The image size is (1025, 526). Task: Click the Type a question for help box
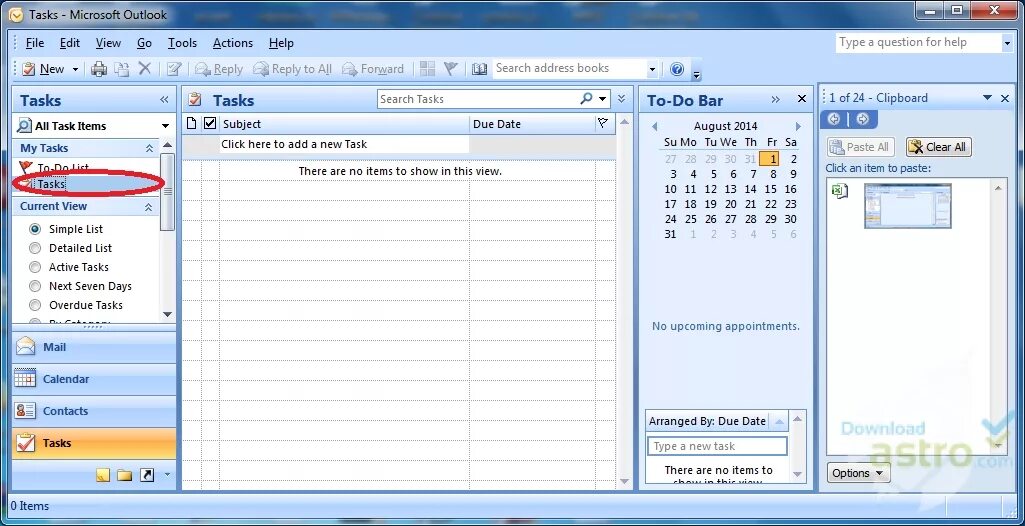point(918,42)
